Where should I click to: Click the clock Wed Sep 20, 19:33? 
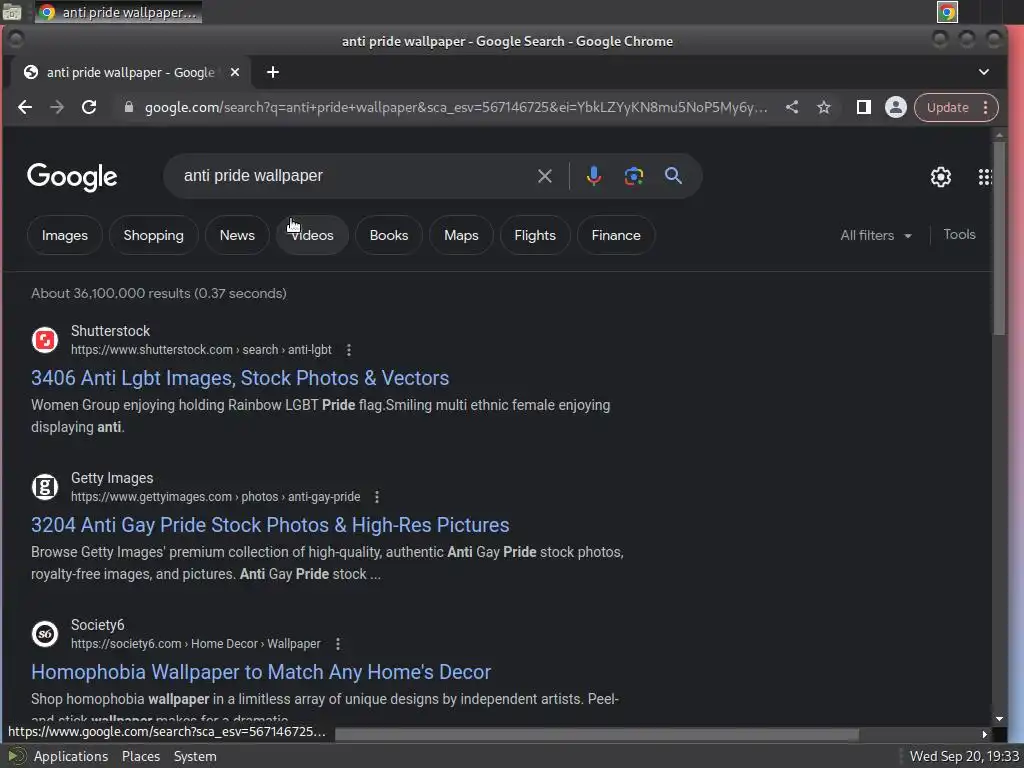click(x=965, y=756)
